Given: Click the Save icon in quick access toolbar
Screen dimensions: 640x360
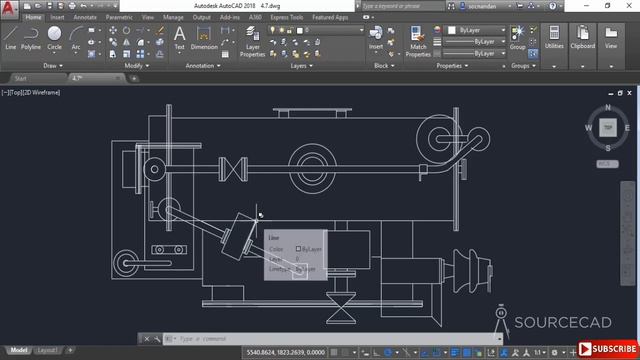Looking at the screenshot, I should 49,6.
